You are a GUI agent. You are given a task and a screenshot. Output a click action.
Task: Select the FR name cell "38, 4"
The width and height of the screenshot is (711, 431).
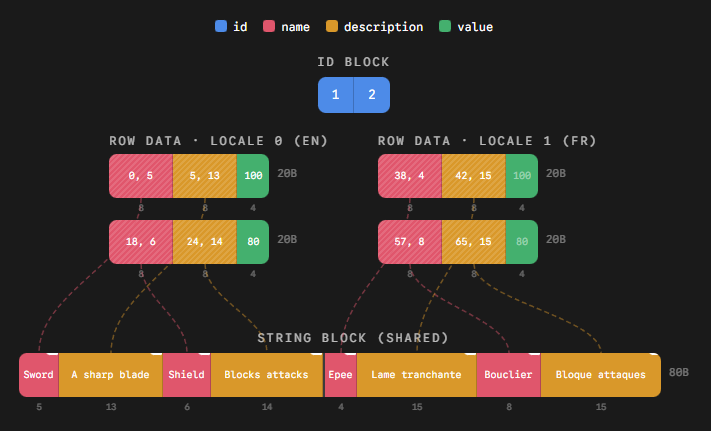click(410, 176)
